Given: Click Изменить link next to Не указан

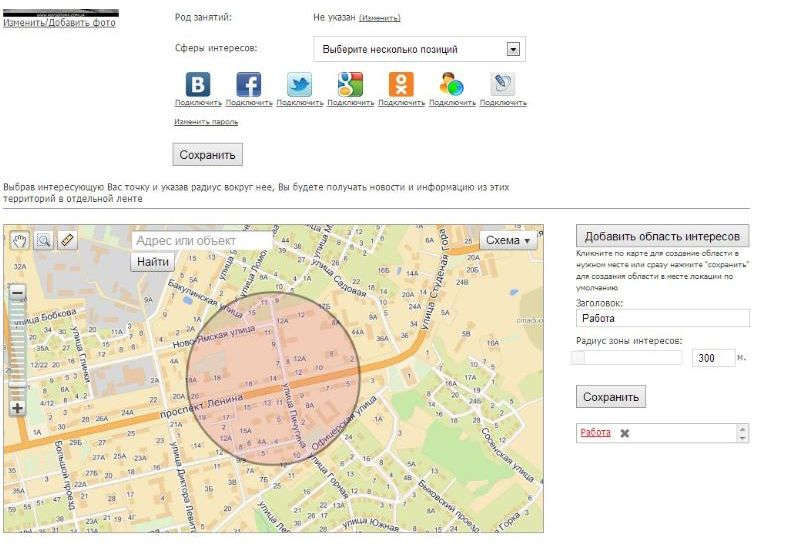Looking at the screenshot, I should 379,18.
